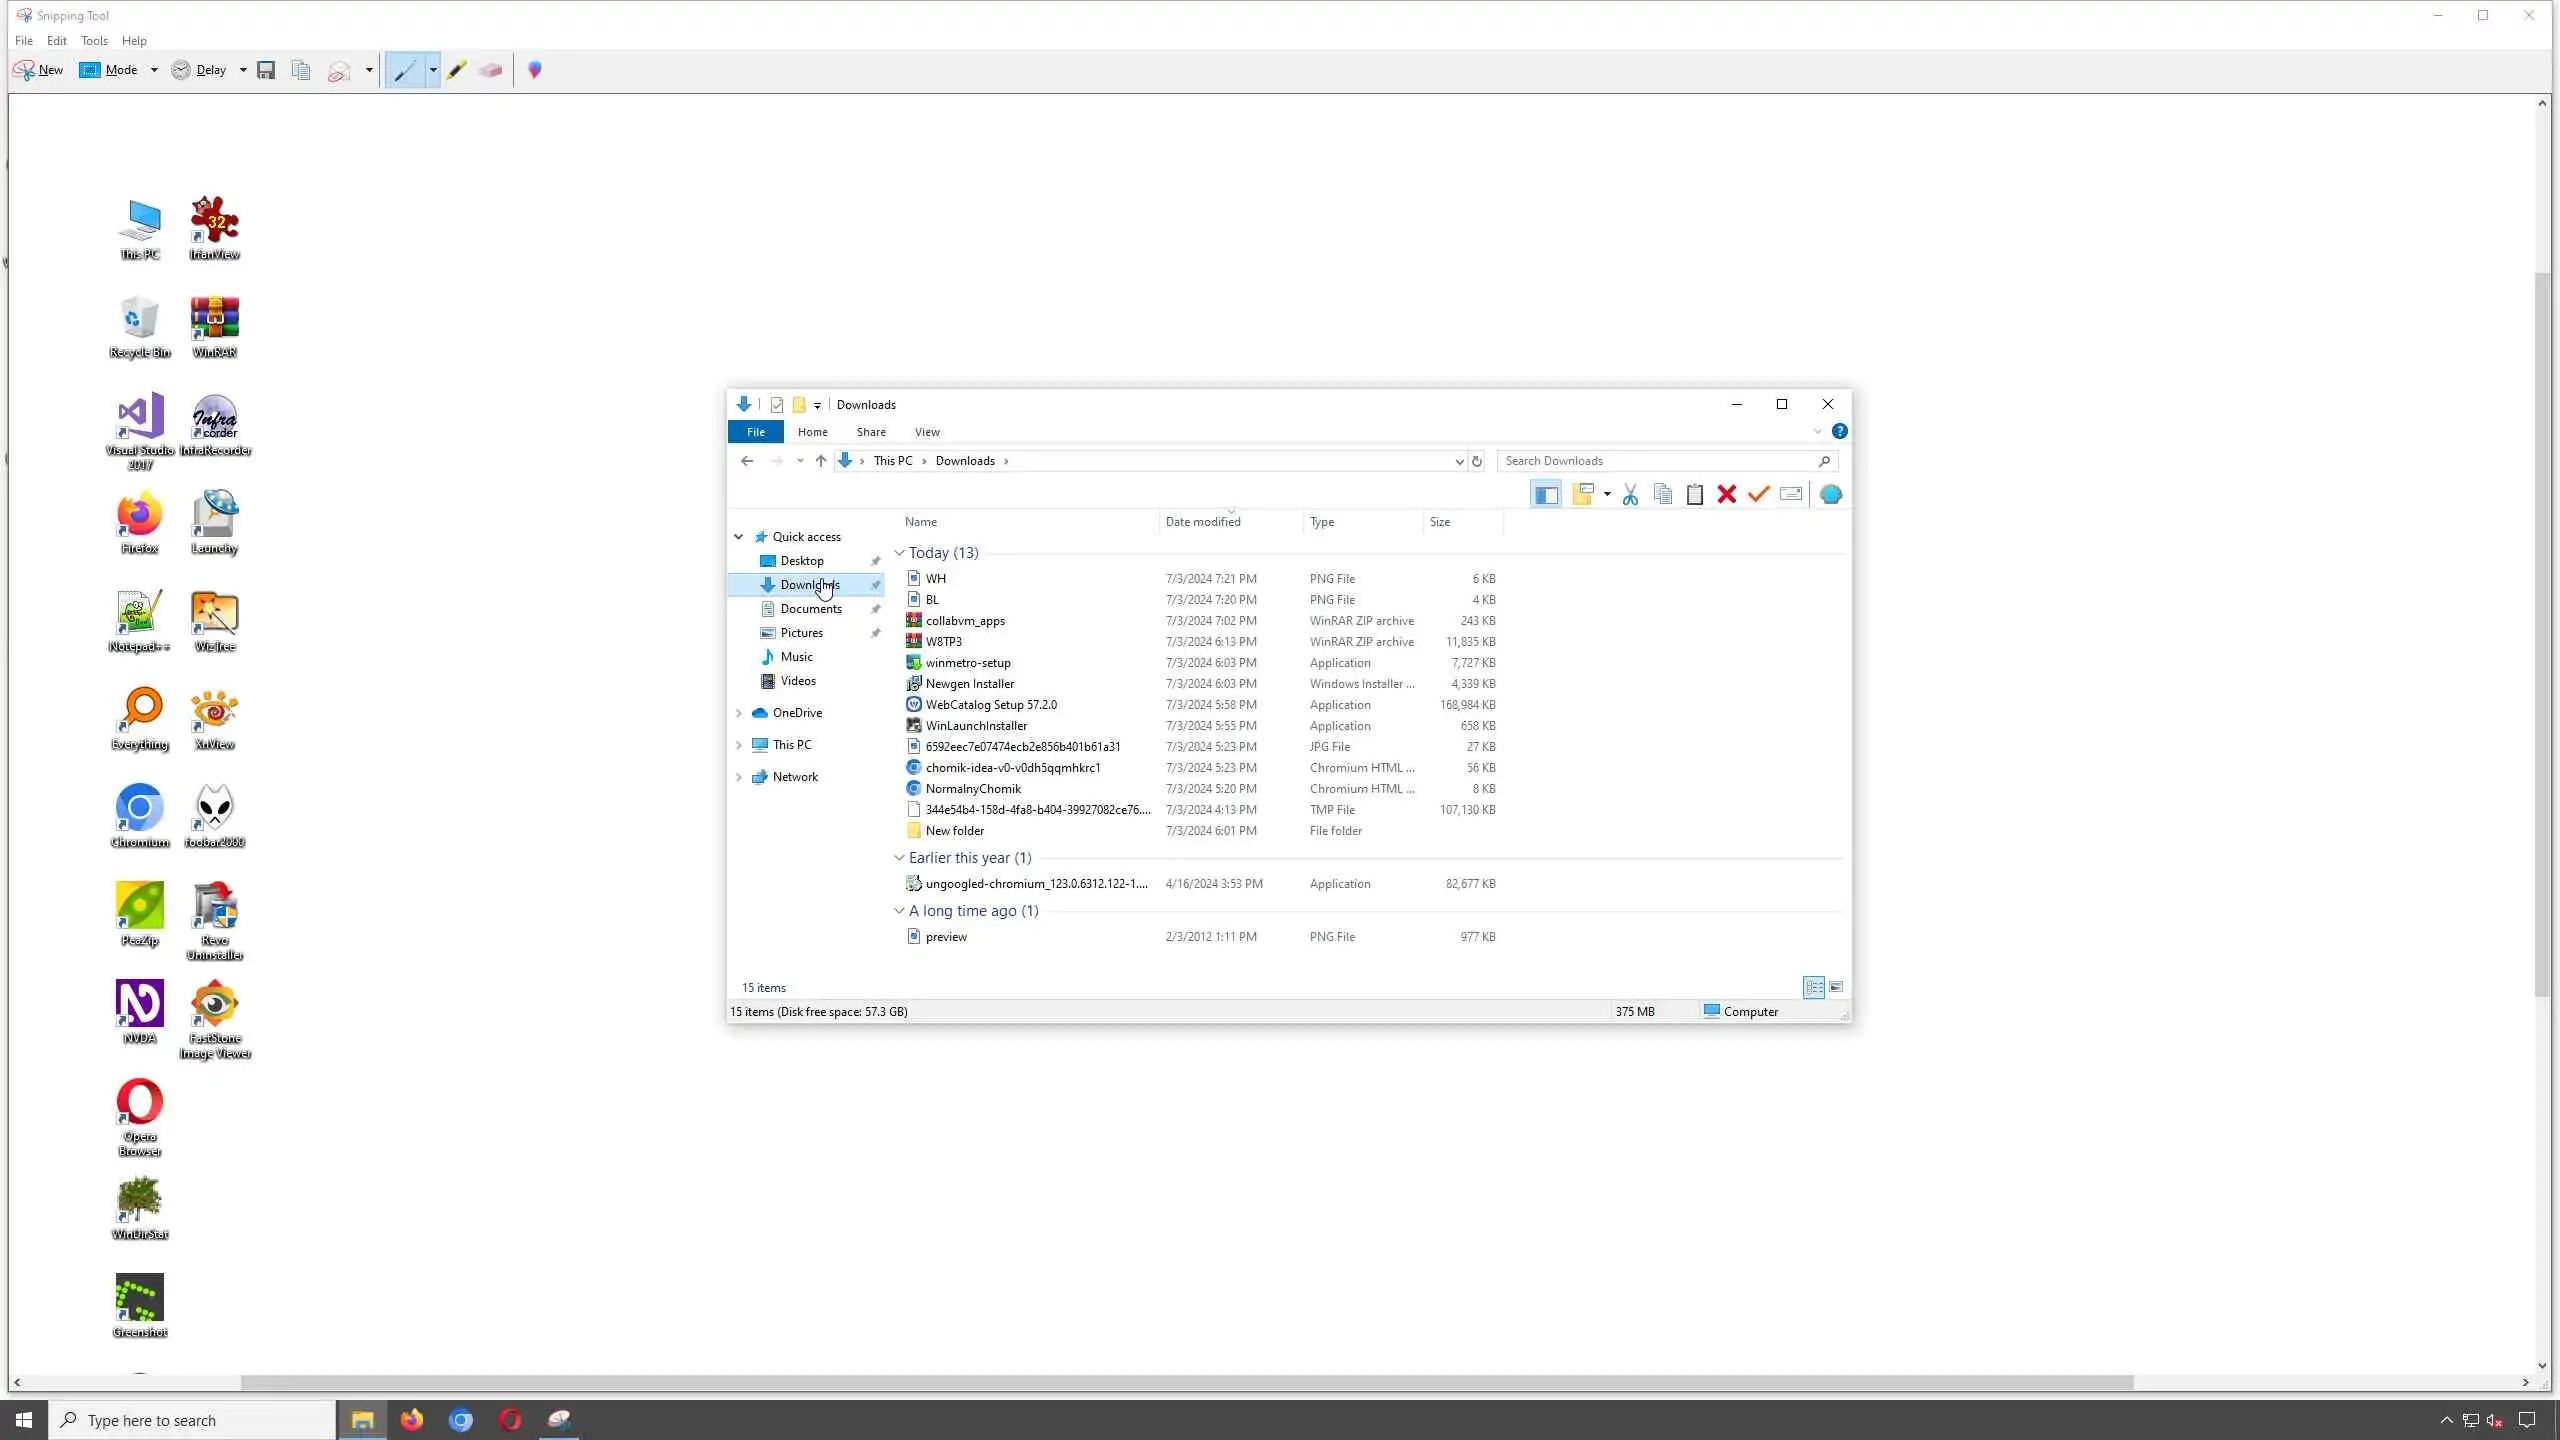
Task: Enable the yellow Highlighter tool
Action: click(x=457, y=70)
